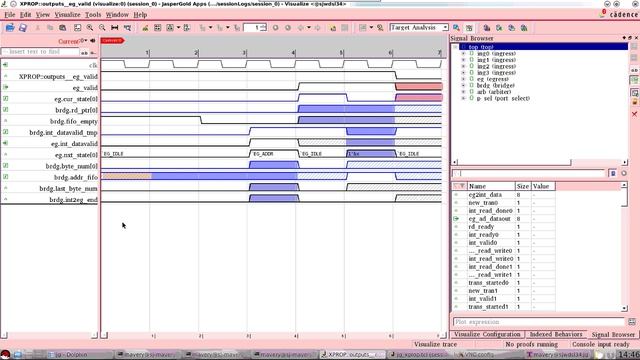Click the Size column header

click(x=523, y=186)
